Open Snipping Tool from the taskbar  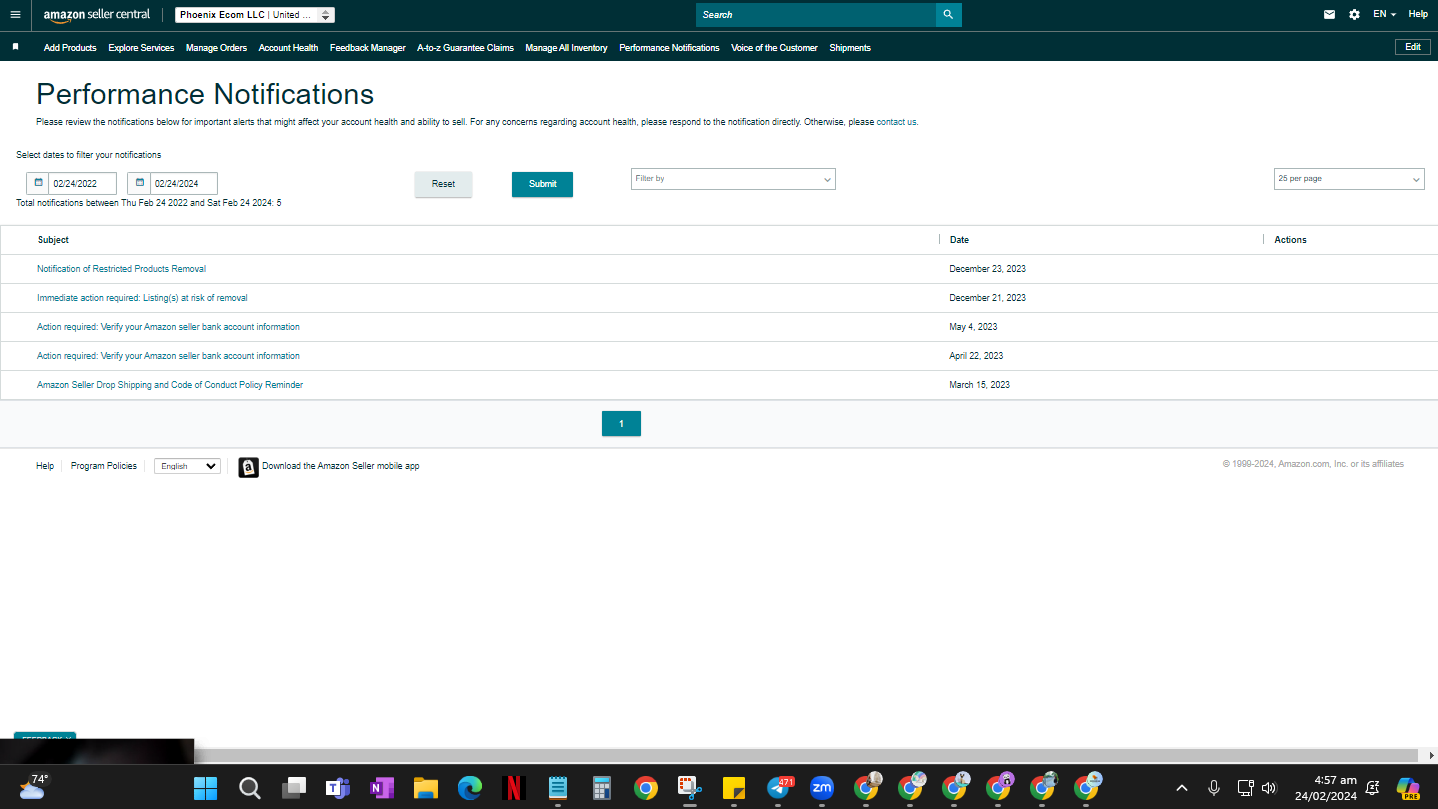tap(690, 788)
